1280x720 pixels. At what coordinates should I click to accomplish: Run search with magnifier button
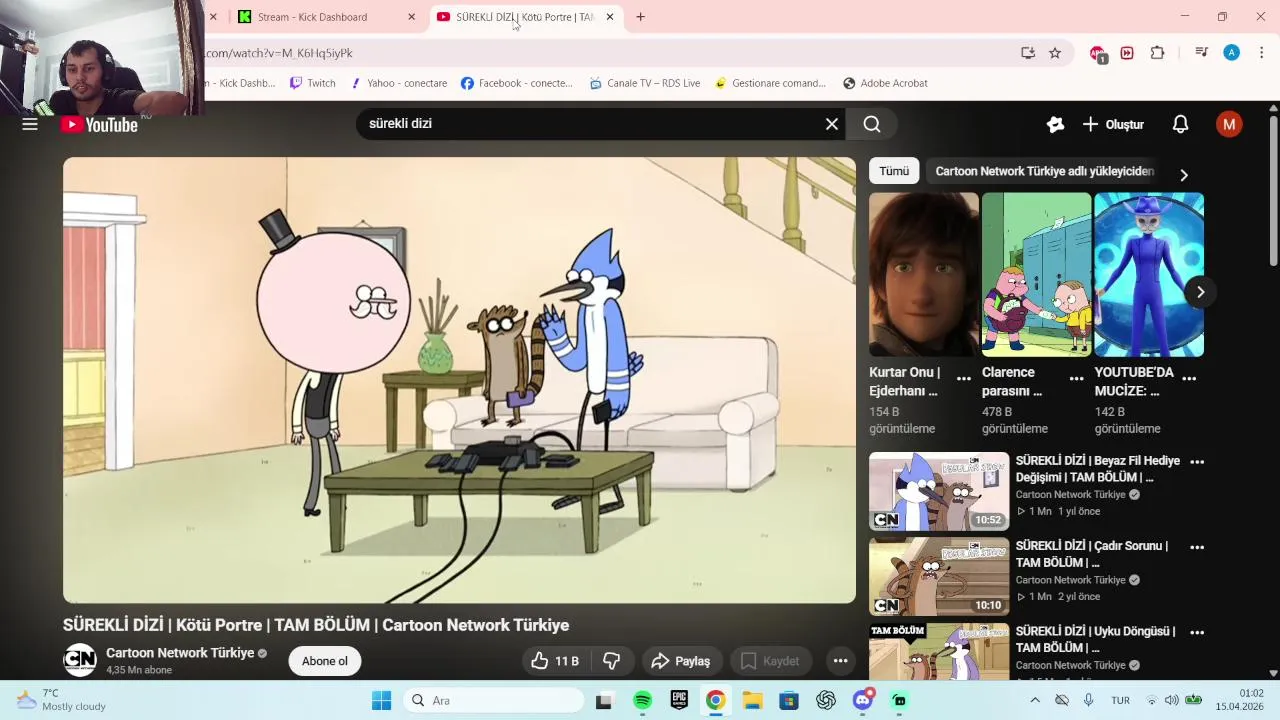872,124
